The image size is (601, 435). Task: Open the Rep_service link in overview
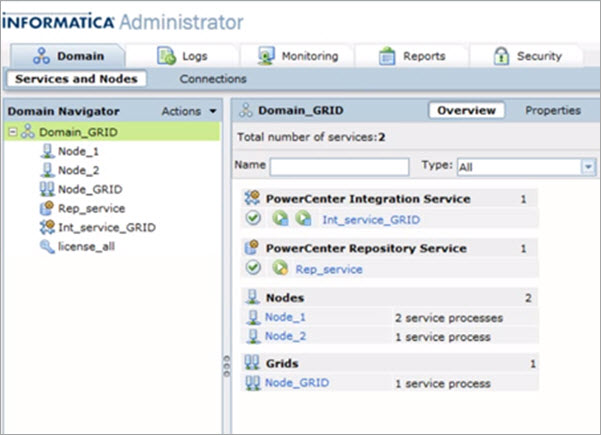tap(329, 269)
